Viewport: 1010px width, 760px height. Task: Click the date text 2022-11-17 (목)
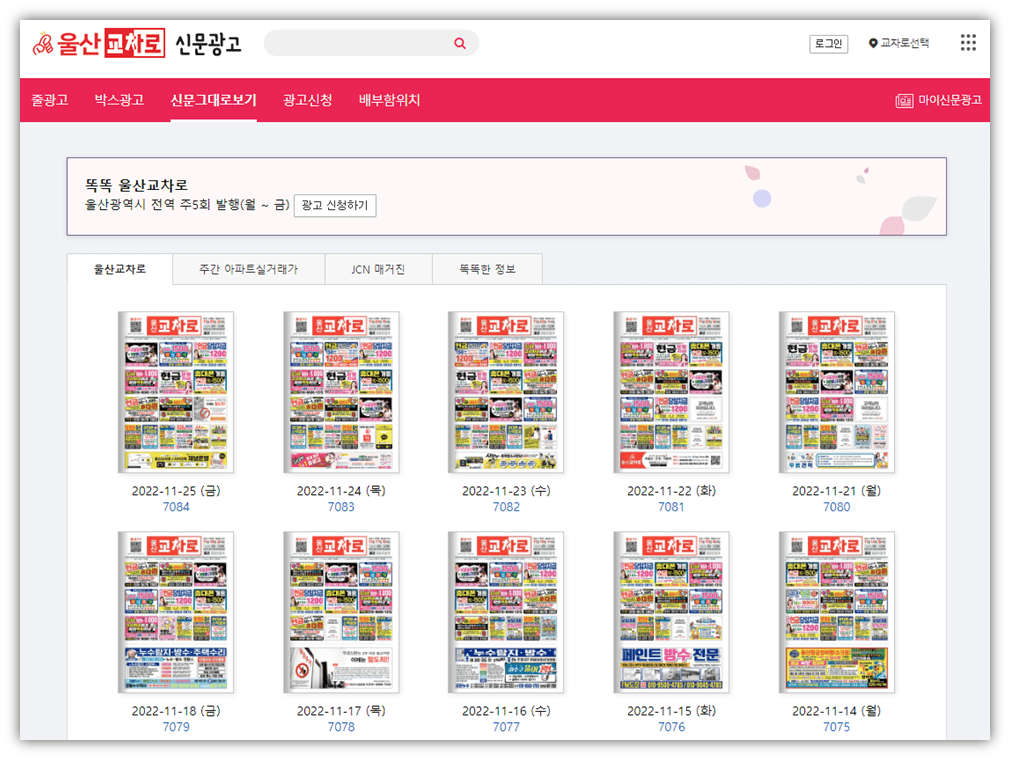click(x=341, y=711)
